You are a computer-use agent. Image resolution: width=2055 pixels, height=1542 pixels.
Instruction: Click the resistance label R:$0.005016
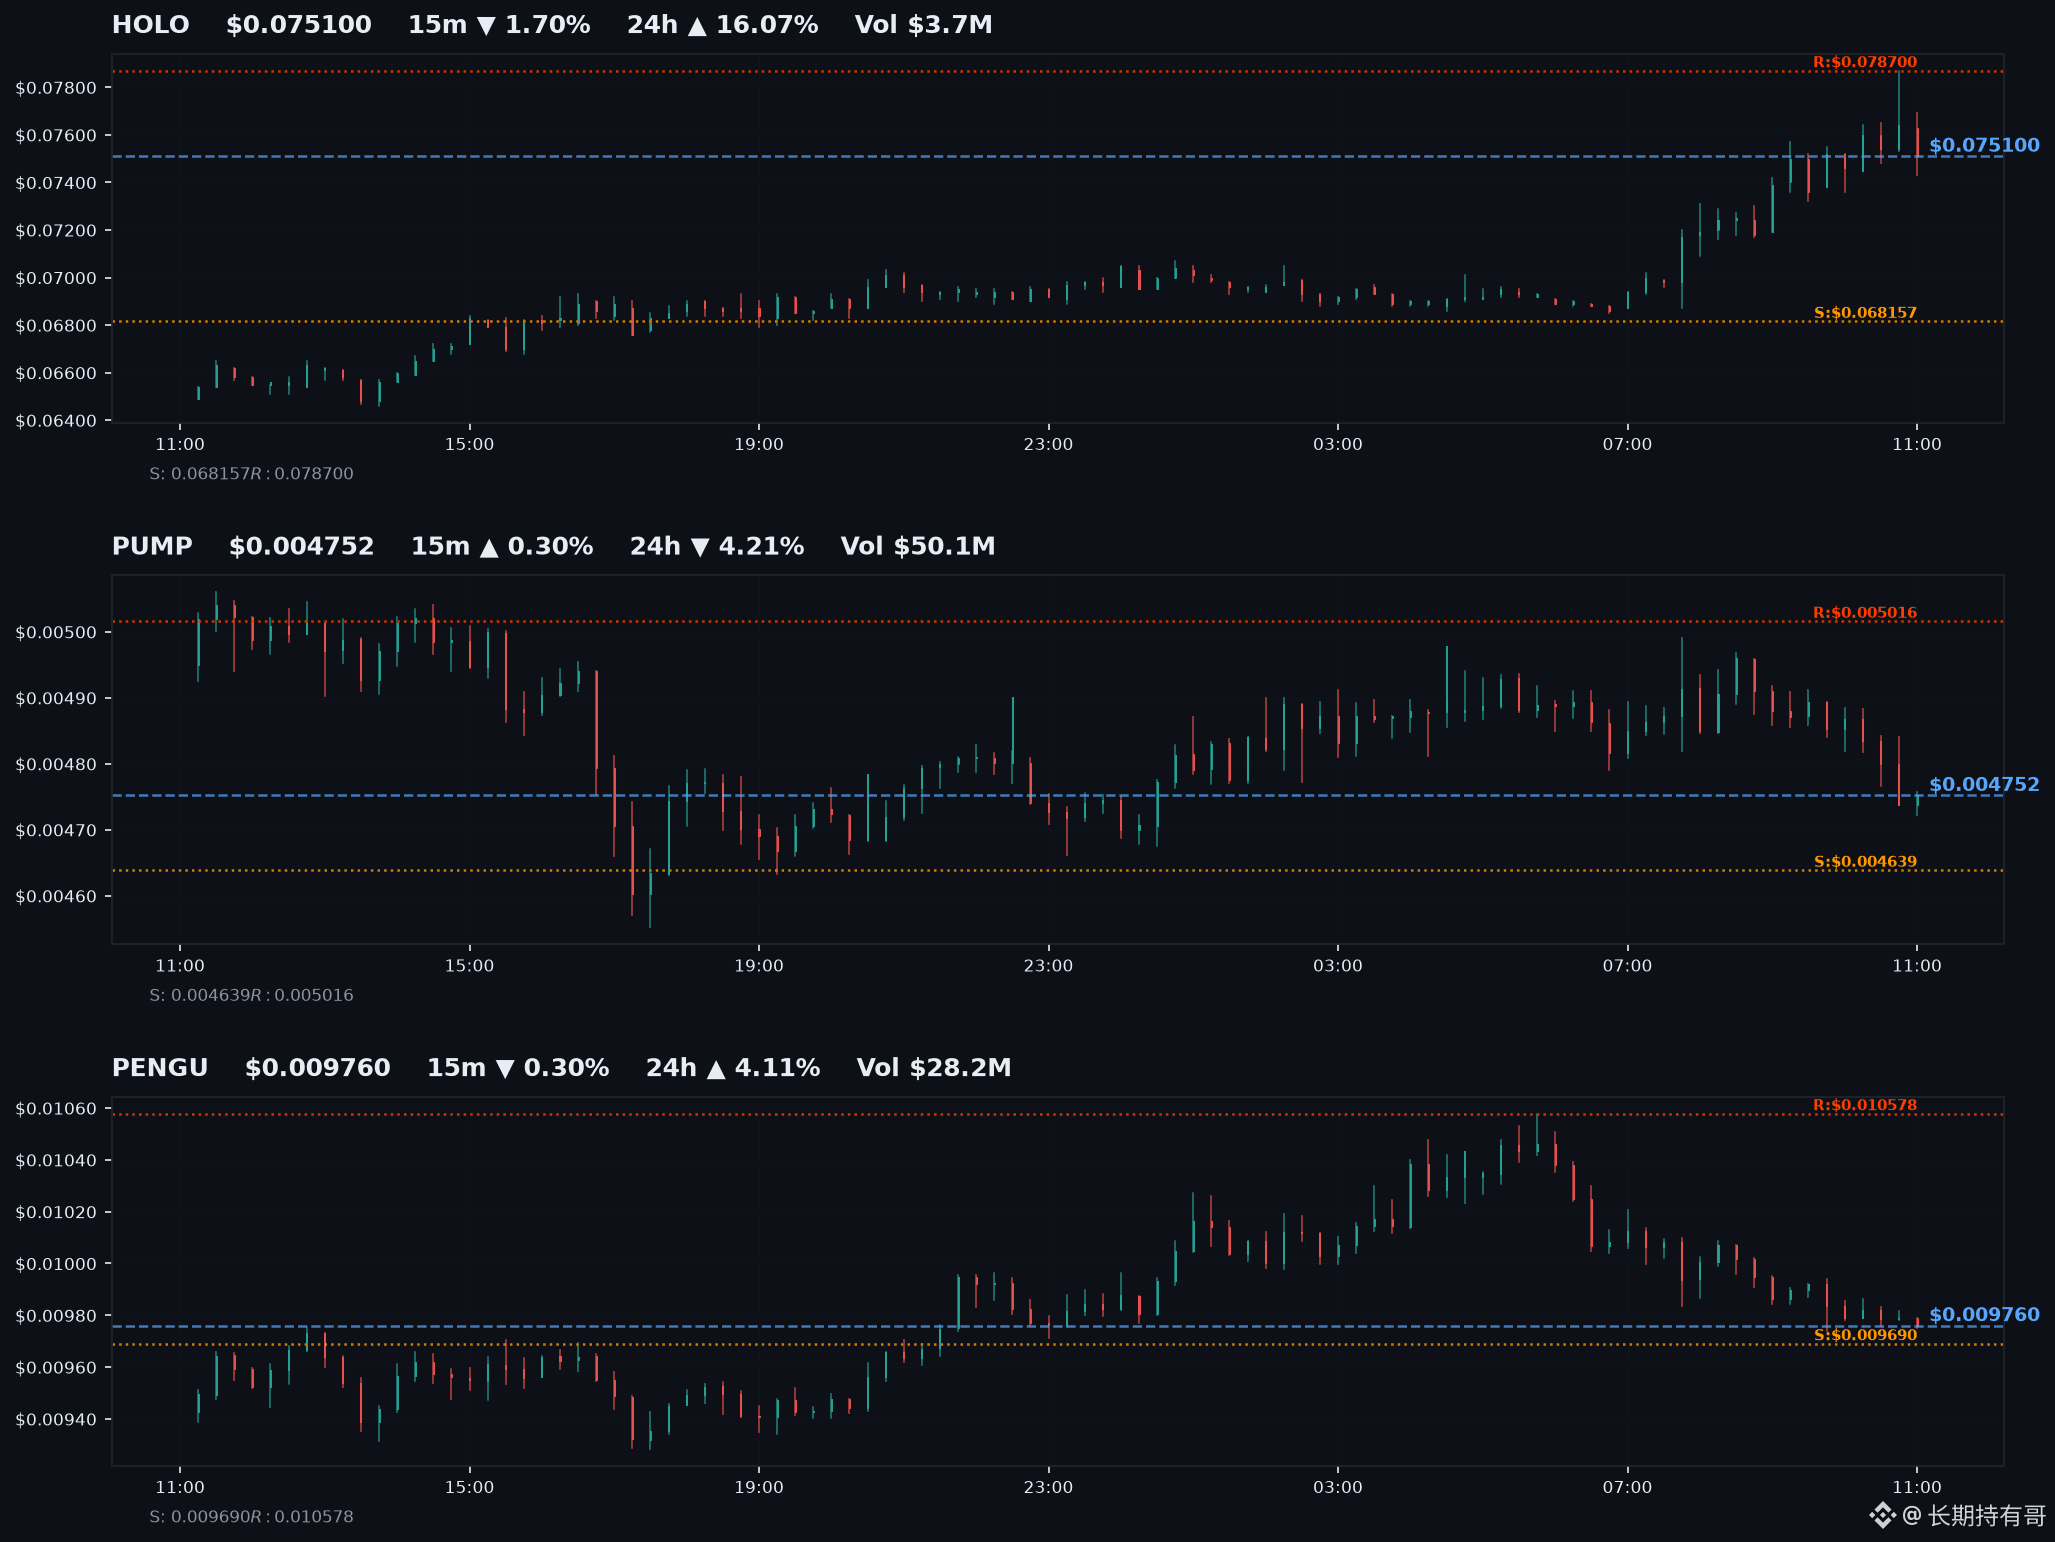click(x=1865, y=613)
